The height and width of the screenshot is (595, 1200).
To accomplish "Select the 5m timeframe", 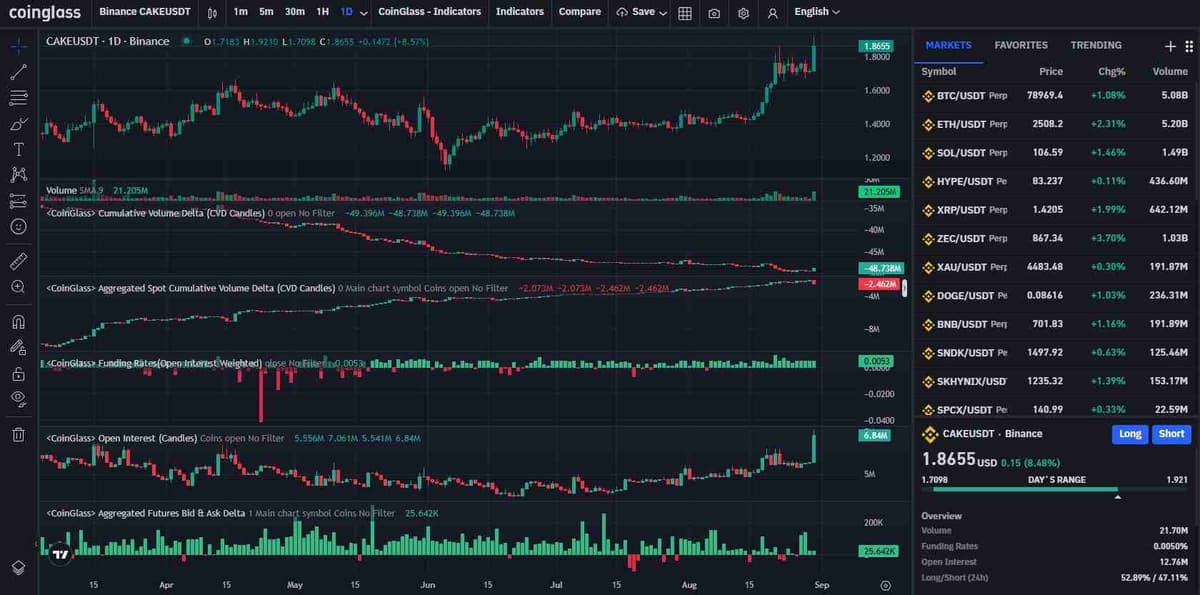I will [266, 12].
